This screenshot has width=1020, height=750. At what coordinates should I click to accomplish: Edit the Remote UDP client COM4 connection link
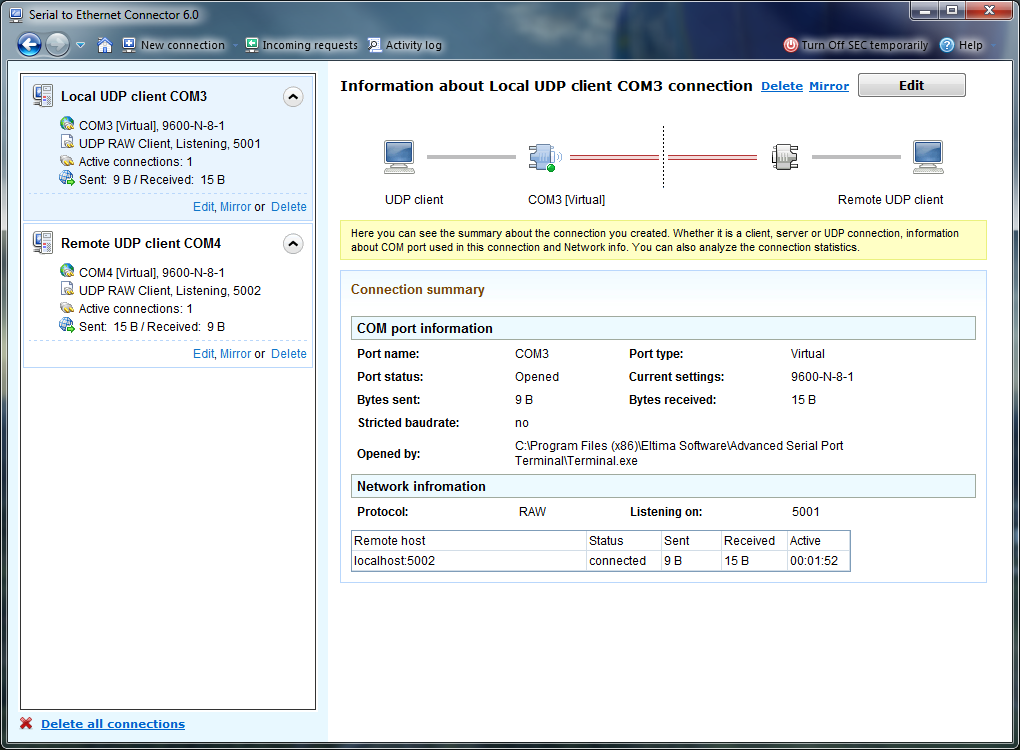point(203,354)
